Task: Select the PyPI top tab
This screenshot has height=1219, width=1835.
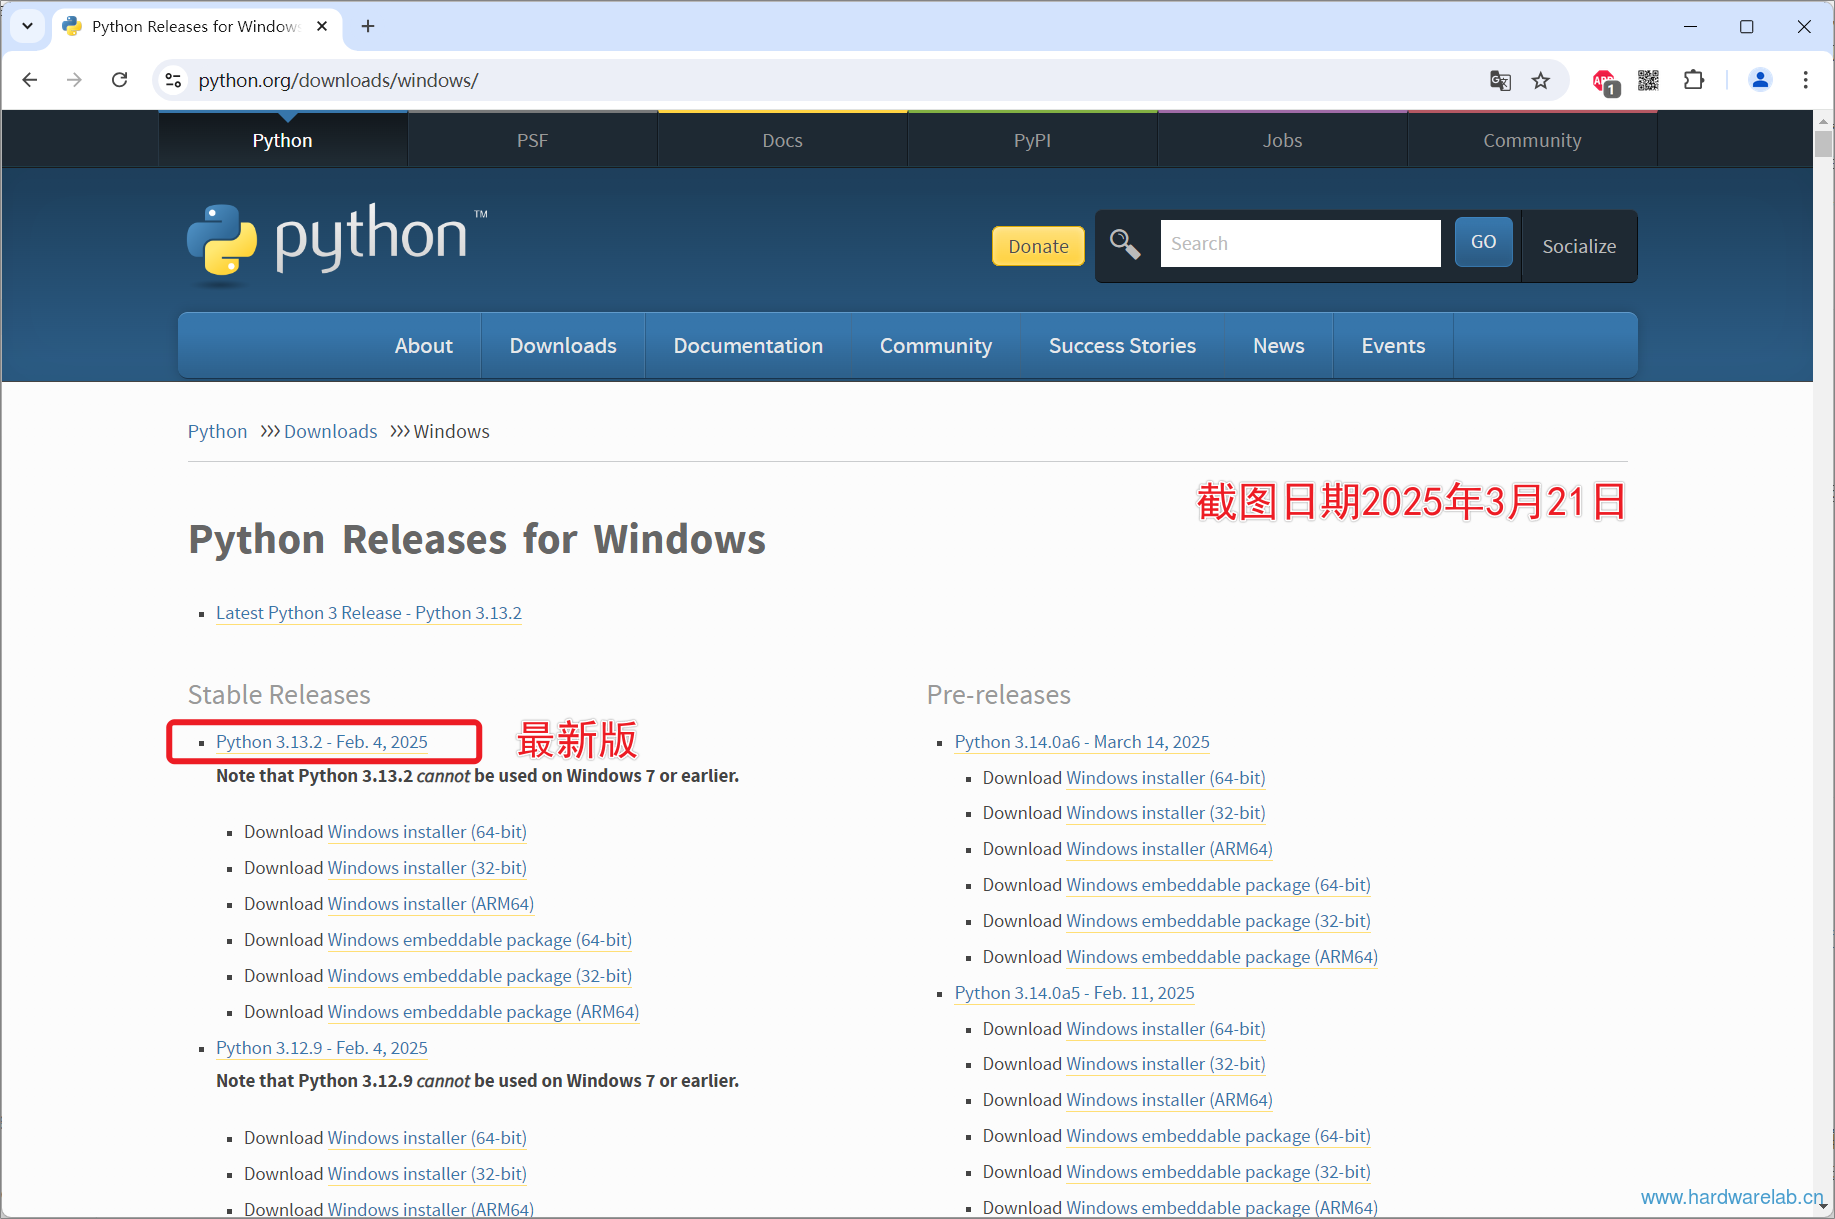Action: coord(1032,140)
